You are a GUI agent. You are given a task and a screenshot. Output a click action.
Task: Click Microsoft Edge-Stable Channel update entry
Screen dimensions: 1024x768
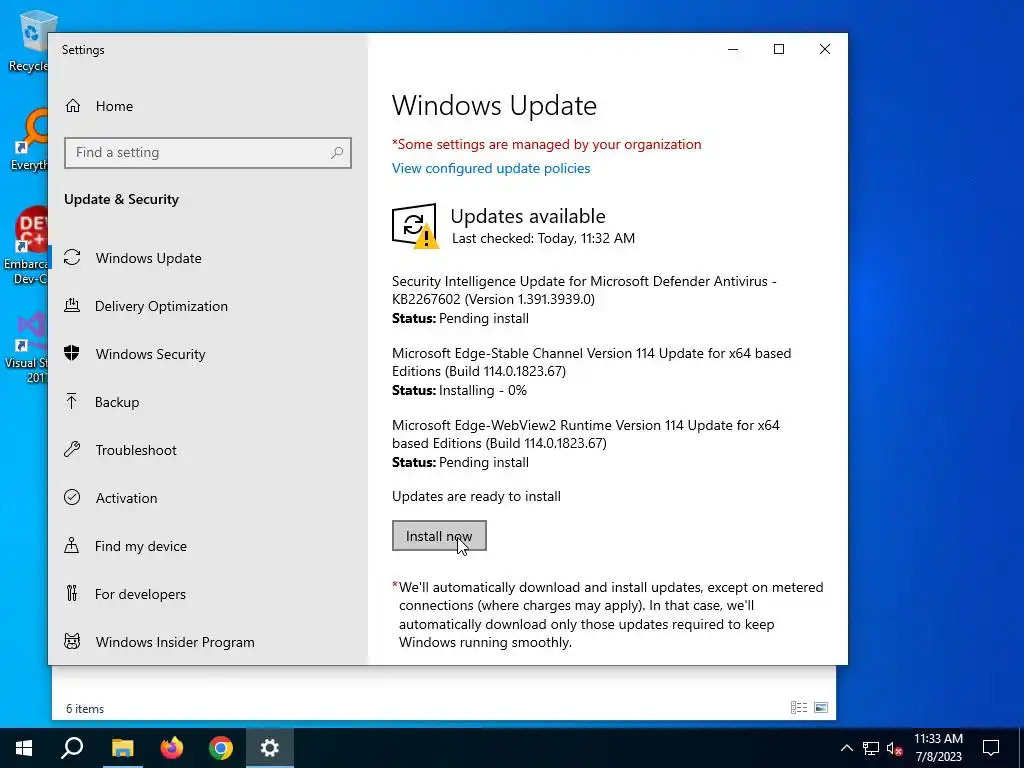[x=591, y=372]
